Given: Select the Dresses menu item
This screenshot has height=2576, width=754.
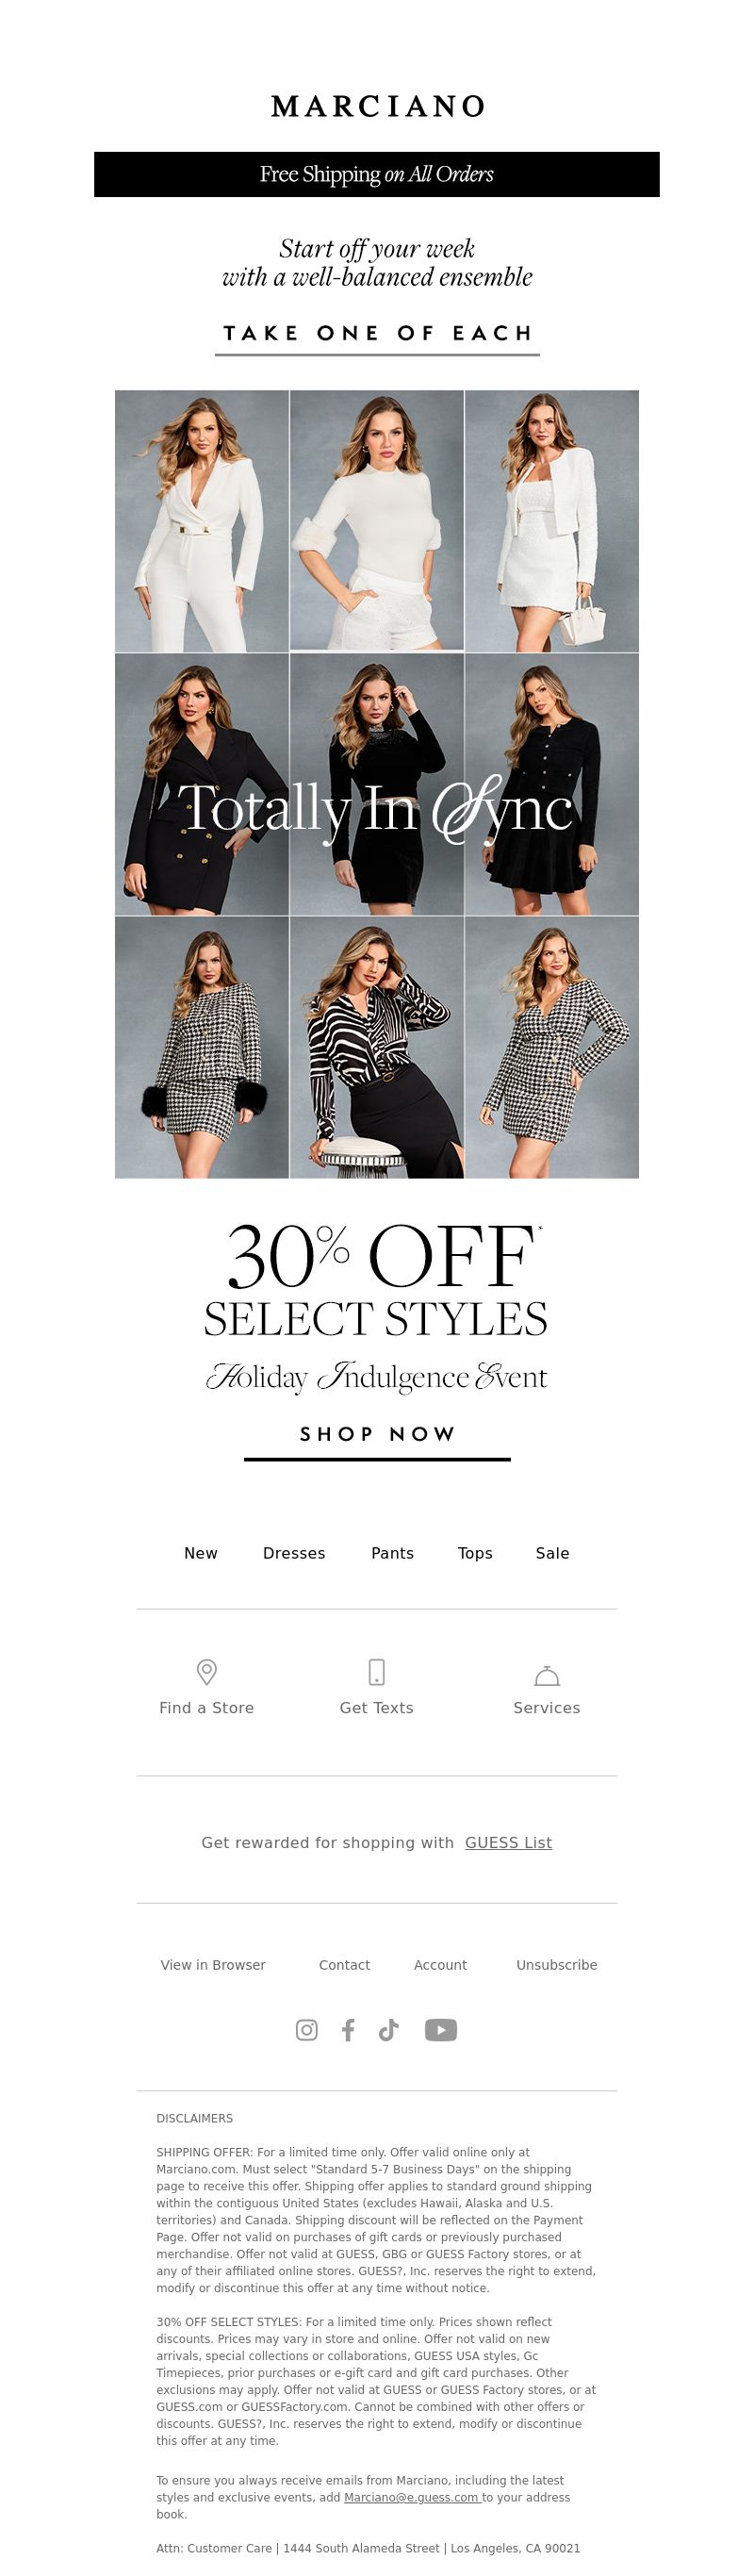Looking at the screenshot, I should pos(294,1553).
